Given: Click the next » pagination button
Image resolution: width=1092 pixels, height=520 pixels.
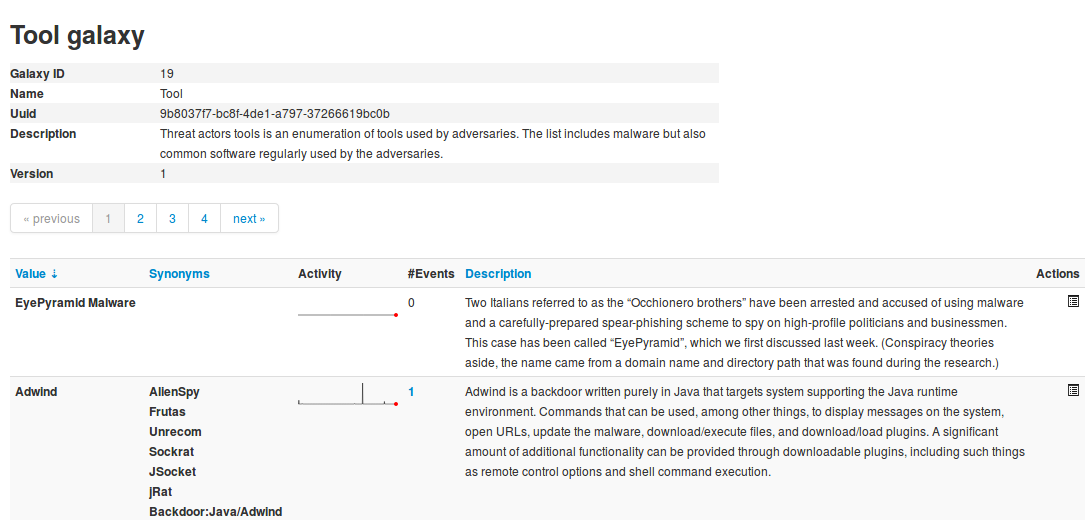Looking at the screenshot, I should coord(249,219).
